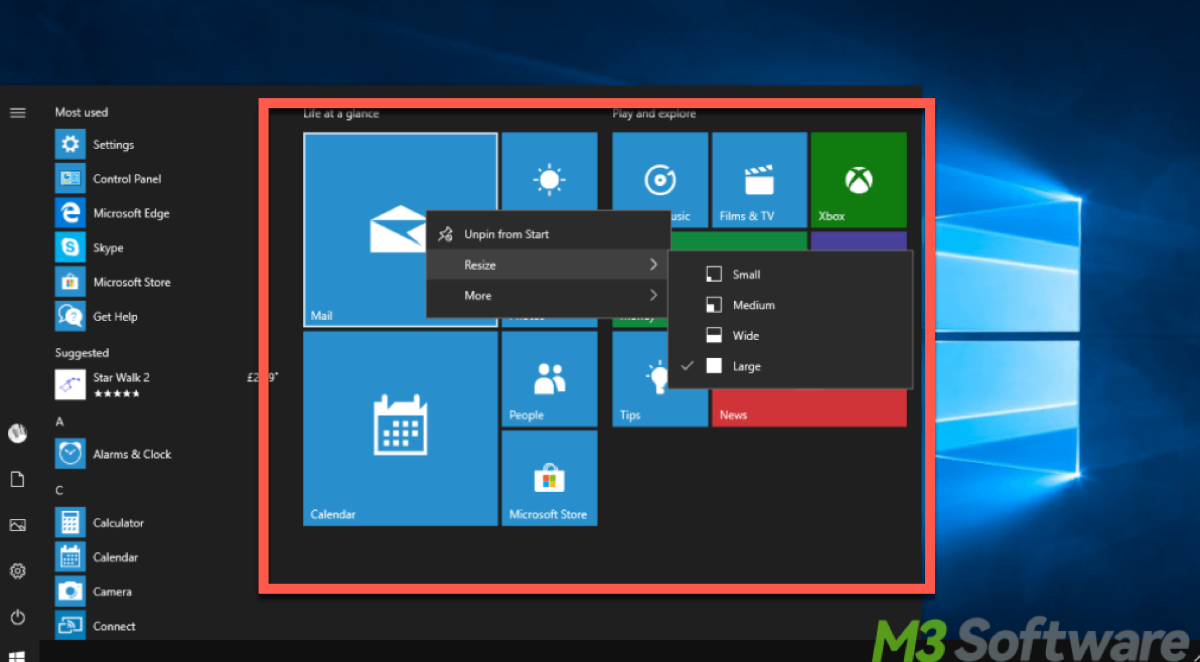This screenshot has width=1200, height=662.
Task: Select the Wide tile size
Action: (x=790, y=336)
